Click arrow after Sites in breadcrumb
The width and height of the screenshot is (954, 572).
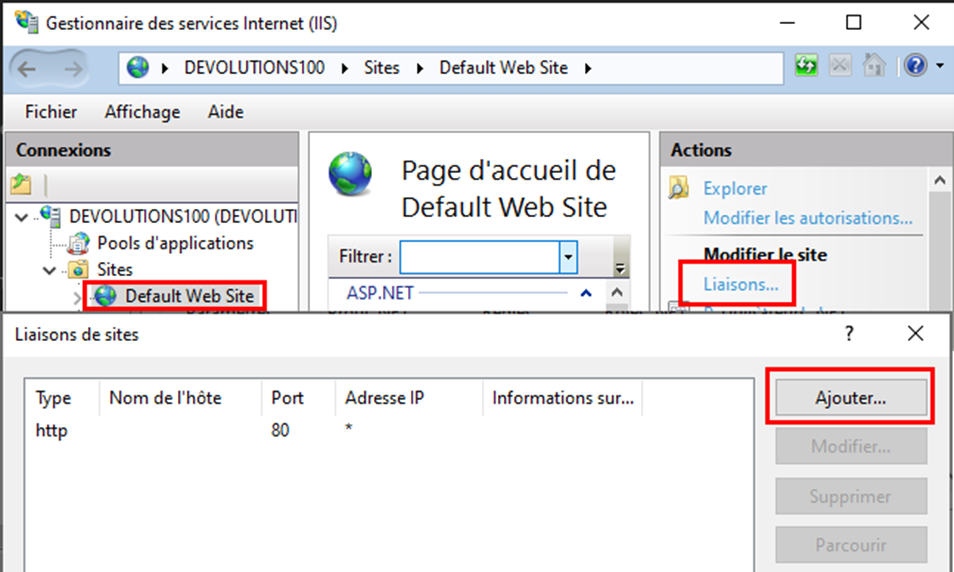click(420, 68)
